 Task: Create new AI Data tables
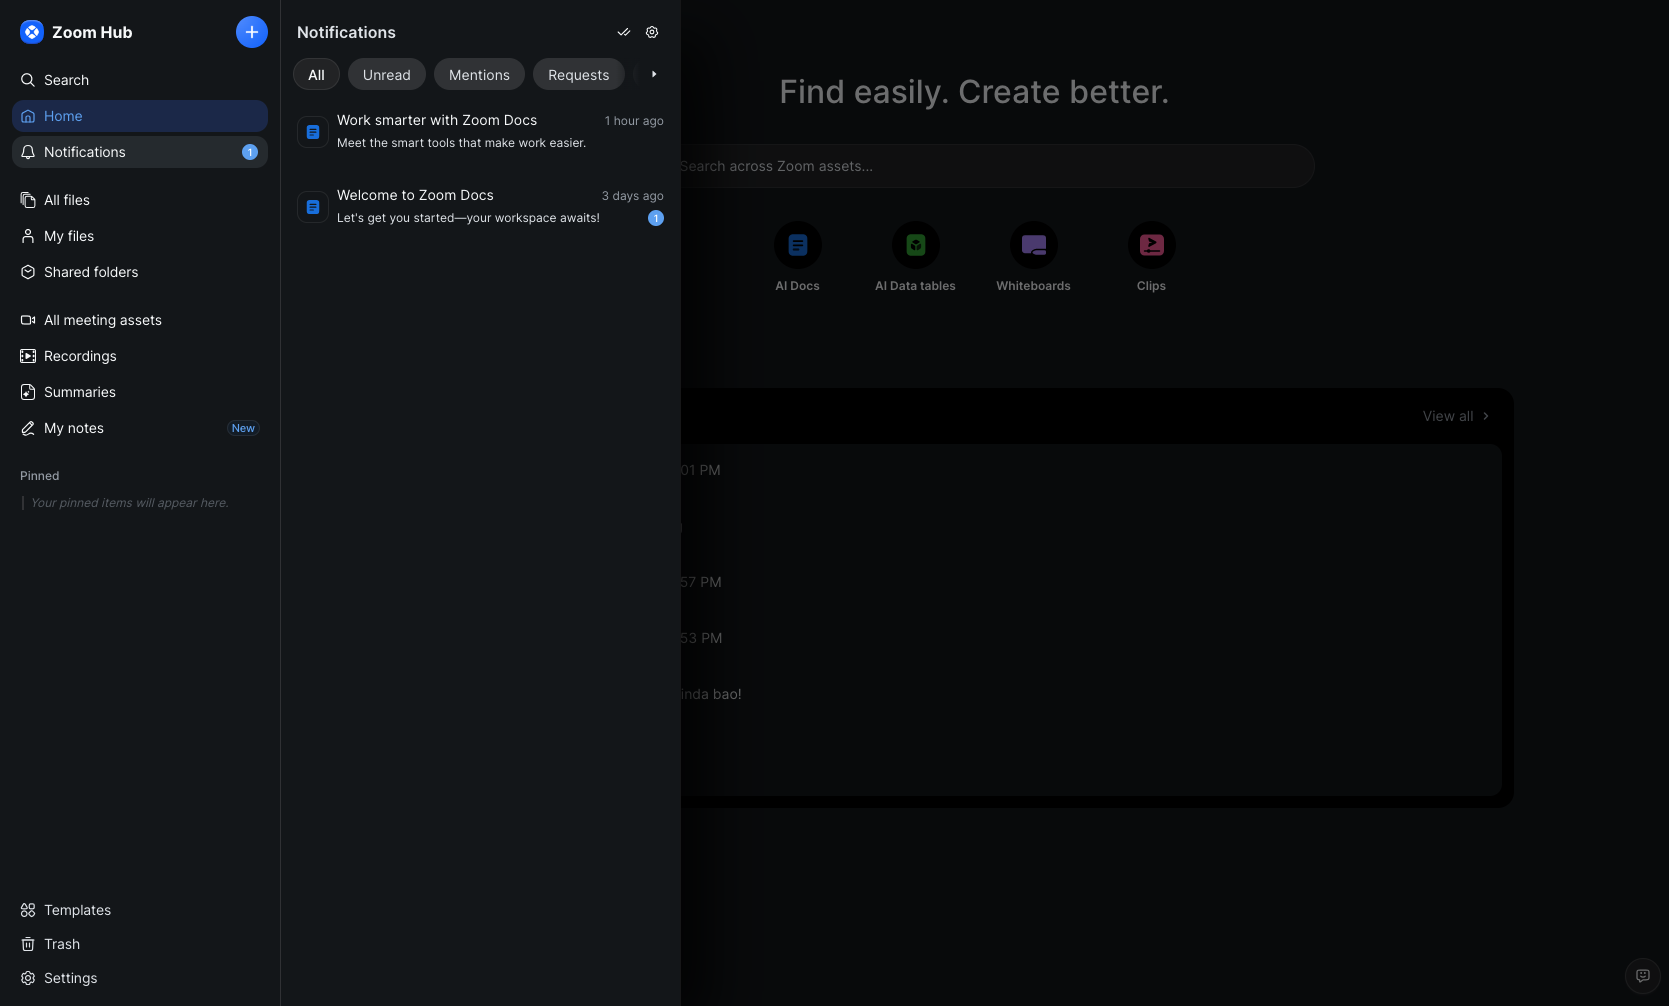click(x=916, y=257)
